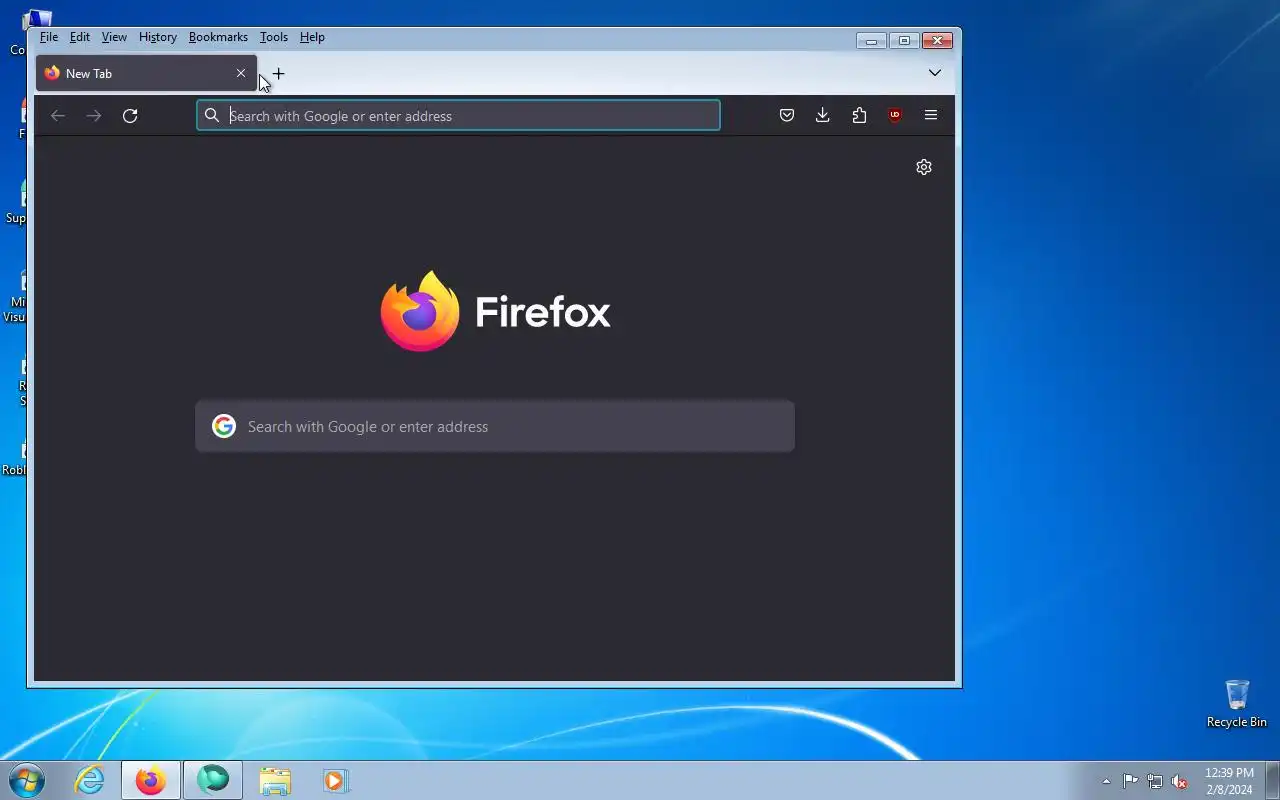Screen dimensions: 1280x800
Task: Click the address bar magnifier icon
Action: (x=212, y=116)
